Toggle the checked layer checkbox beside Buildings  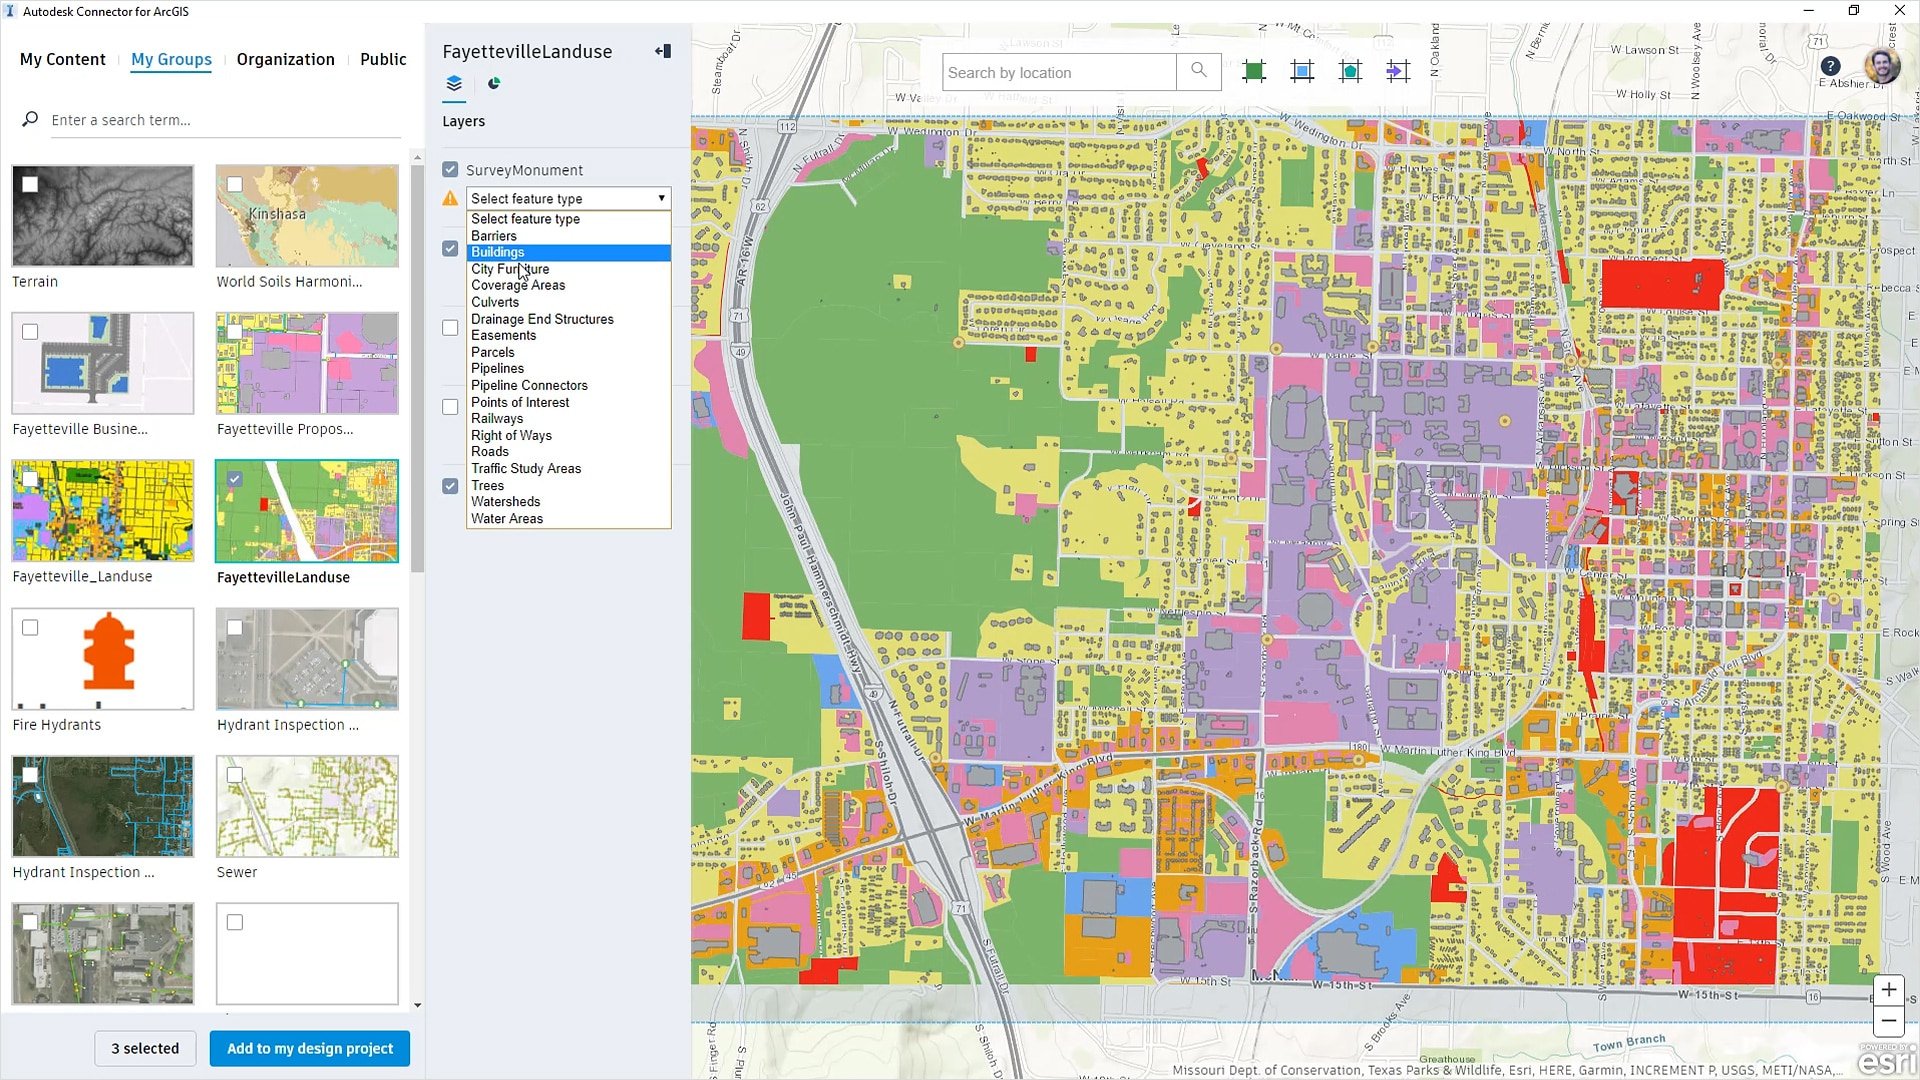pyautogui.click(x=451, y=249)
